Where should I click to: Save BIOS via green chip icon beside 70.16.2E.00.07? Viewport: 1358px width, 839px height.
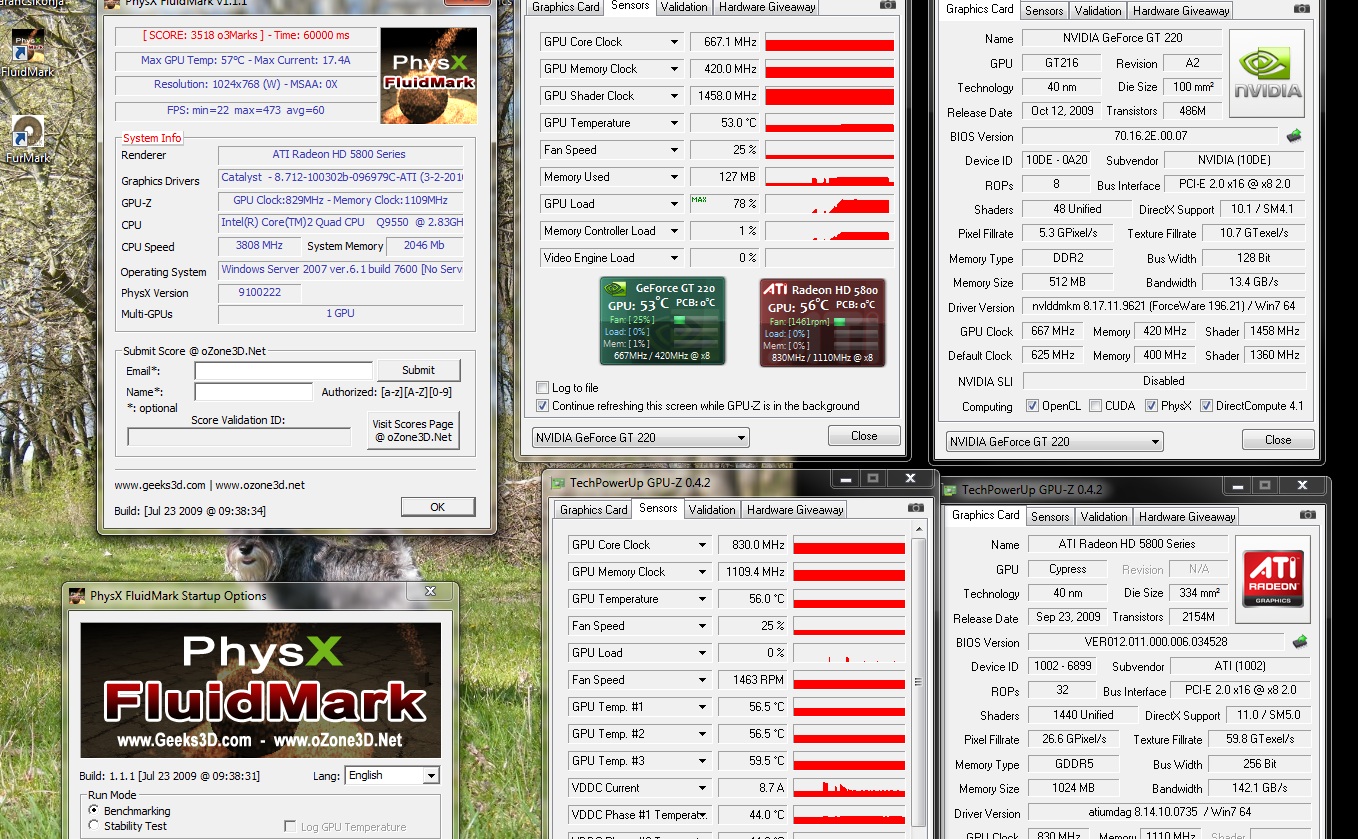click(x=1294, y=136)
